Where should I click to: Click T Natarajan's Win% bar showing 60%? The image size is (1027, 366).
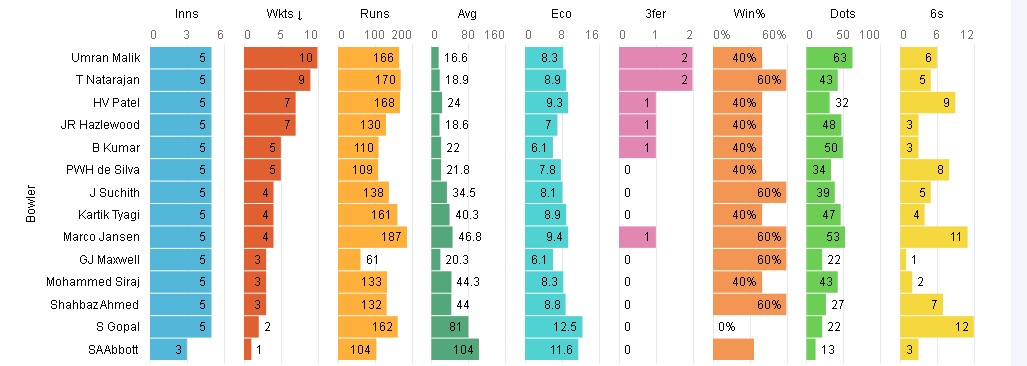coord(749,80)
